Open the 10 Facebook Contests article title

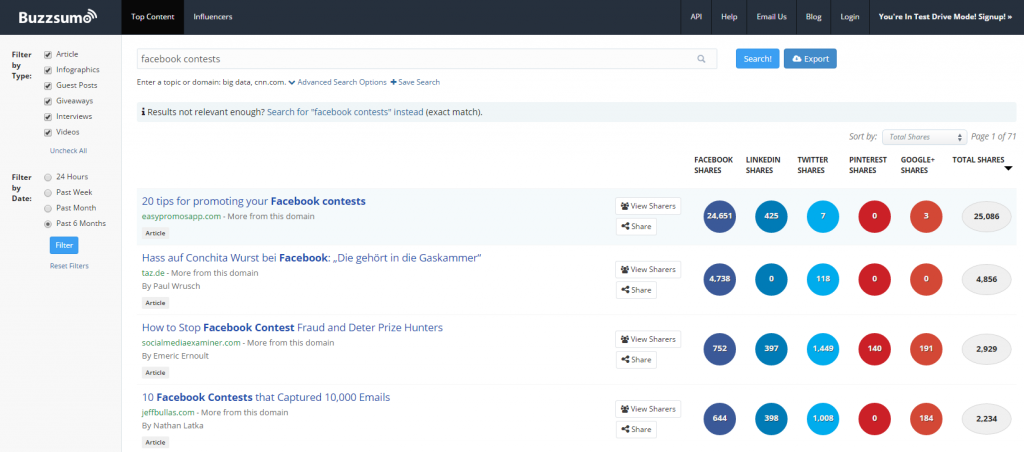pos(266,397)
